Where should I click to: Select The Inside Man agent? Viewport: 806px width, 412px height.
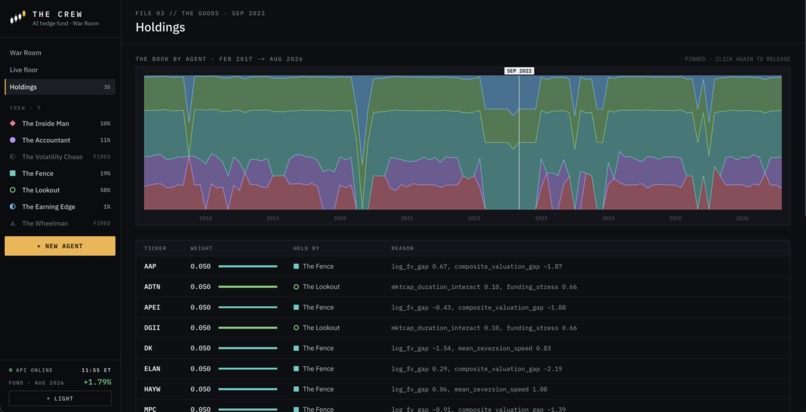click(60, 123)
